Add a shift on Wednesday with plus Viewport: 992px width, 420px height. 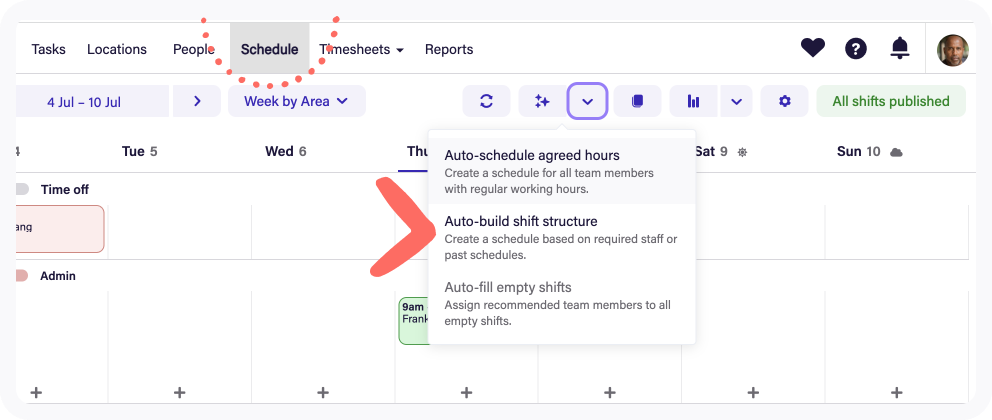pos(323,393)
